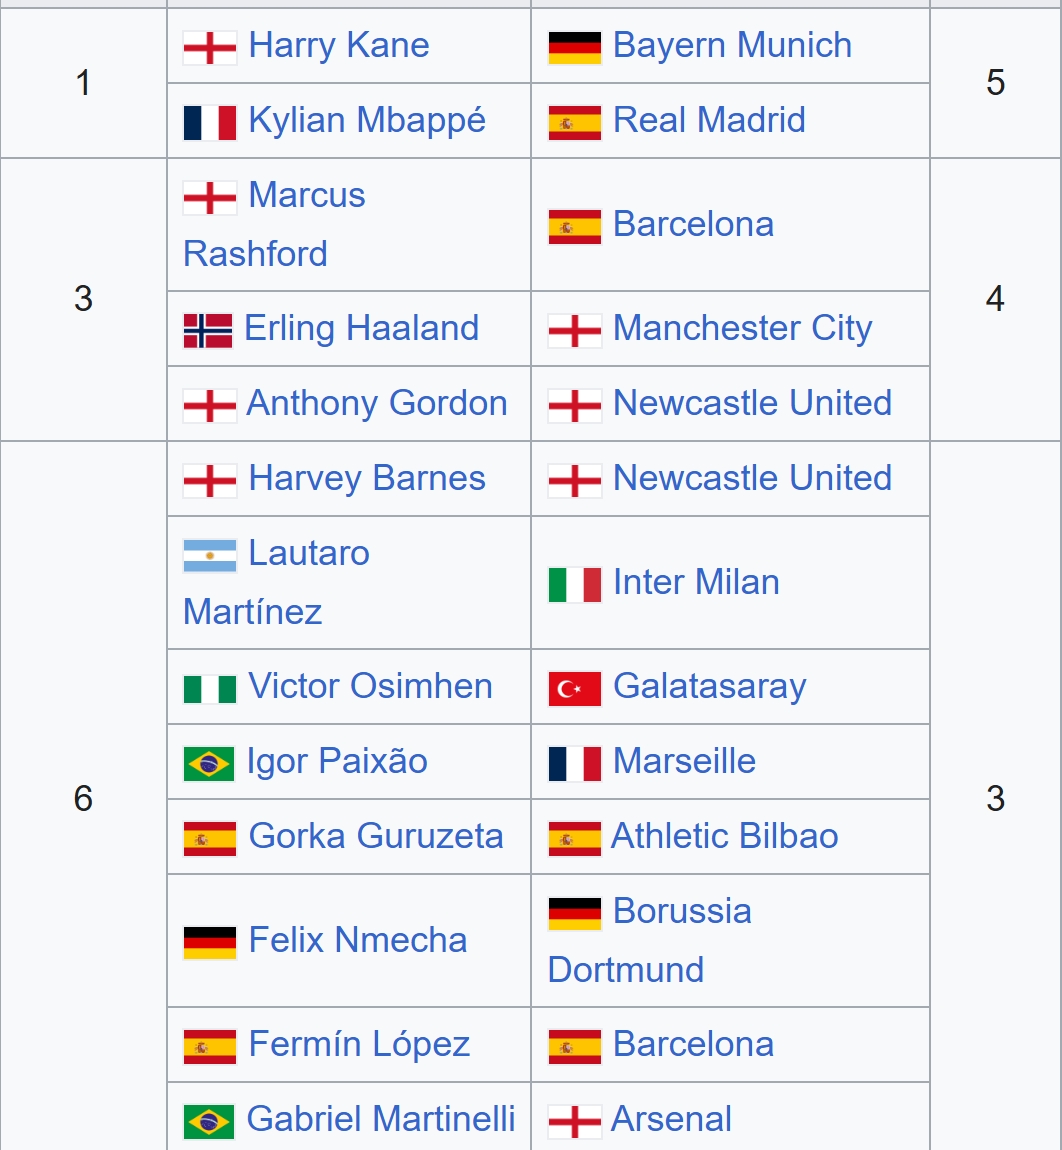Click the Norway flag beside Erling Haaland
The image size is (1062, 1150).
[208, 330]
